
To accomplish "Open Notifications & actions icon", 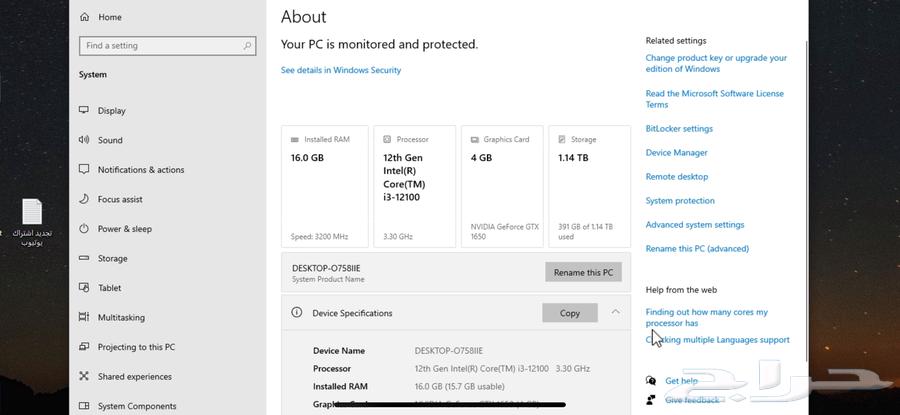I will click(x=84, y=170).
